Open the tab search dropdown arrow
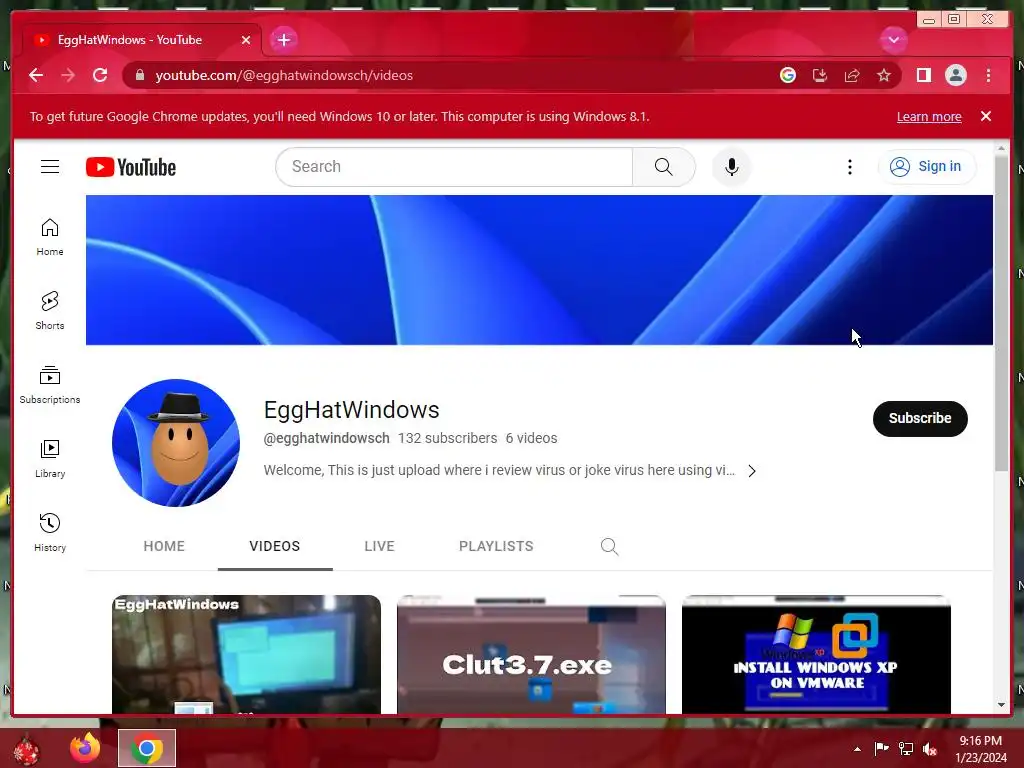Screen dimensions: 1024x768 tap(893, 40)
